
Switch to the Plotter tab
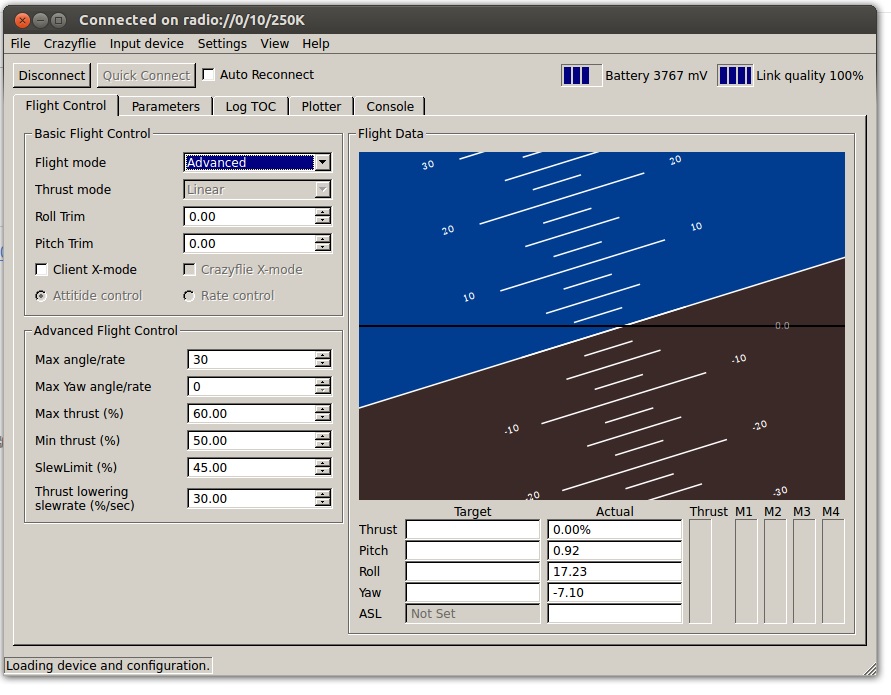(x=321, y=106)
